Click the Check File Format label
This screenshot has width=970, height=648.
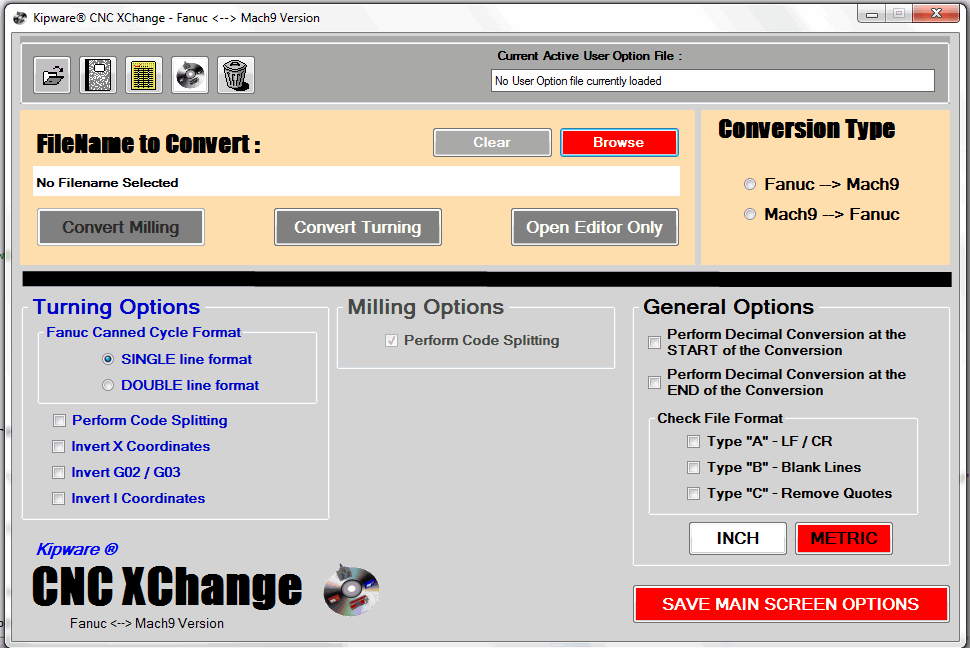pos(720,418)
